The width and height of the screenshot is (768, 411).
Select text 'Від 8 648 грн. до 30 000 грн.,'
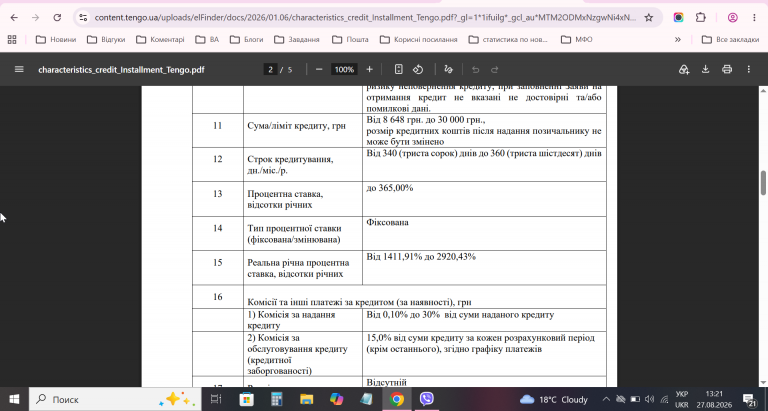coord(426,120)
